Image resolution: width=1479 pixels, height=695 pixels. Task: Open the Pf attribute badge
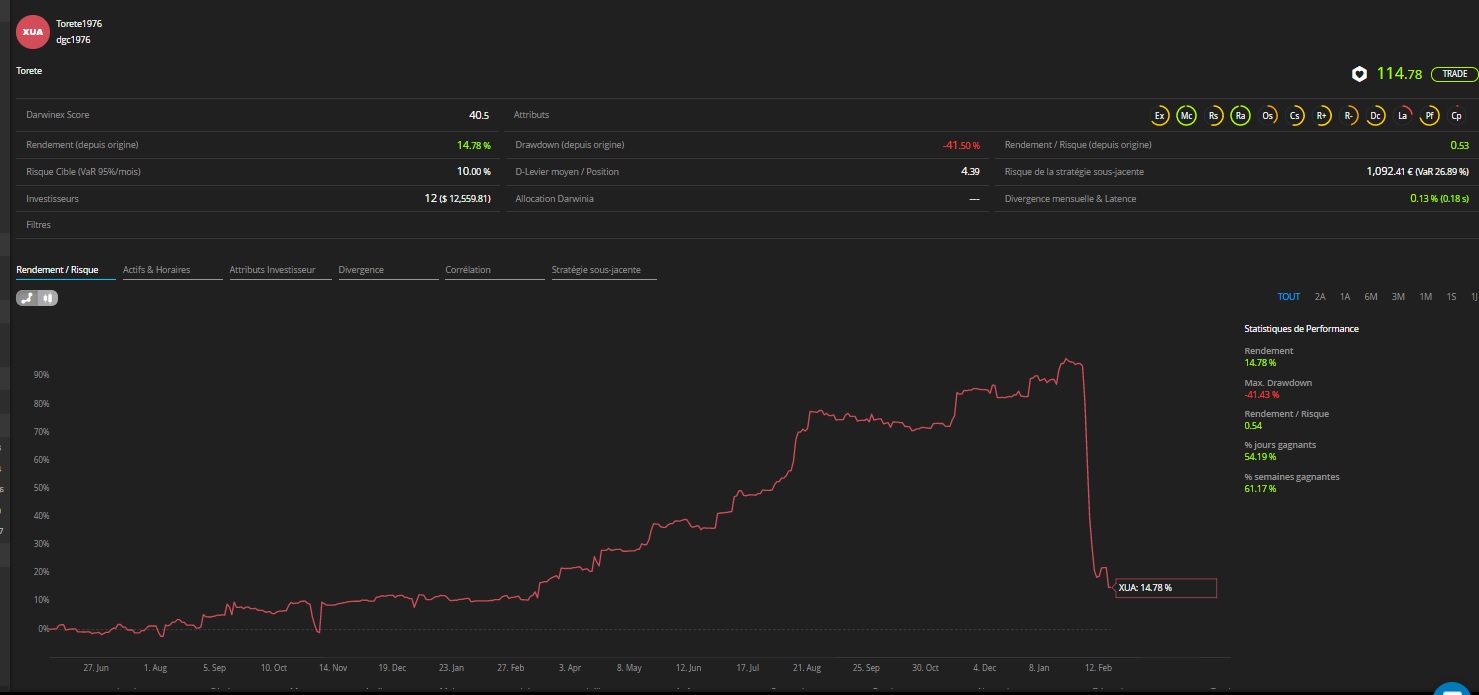pos(1430,116)
